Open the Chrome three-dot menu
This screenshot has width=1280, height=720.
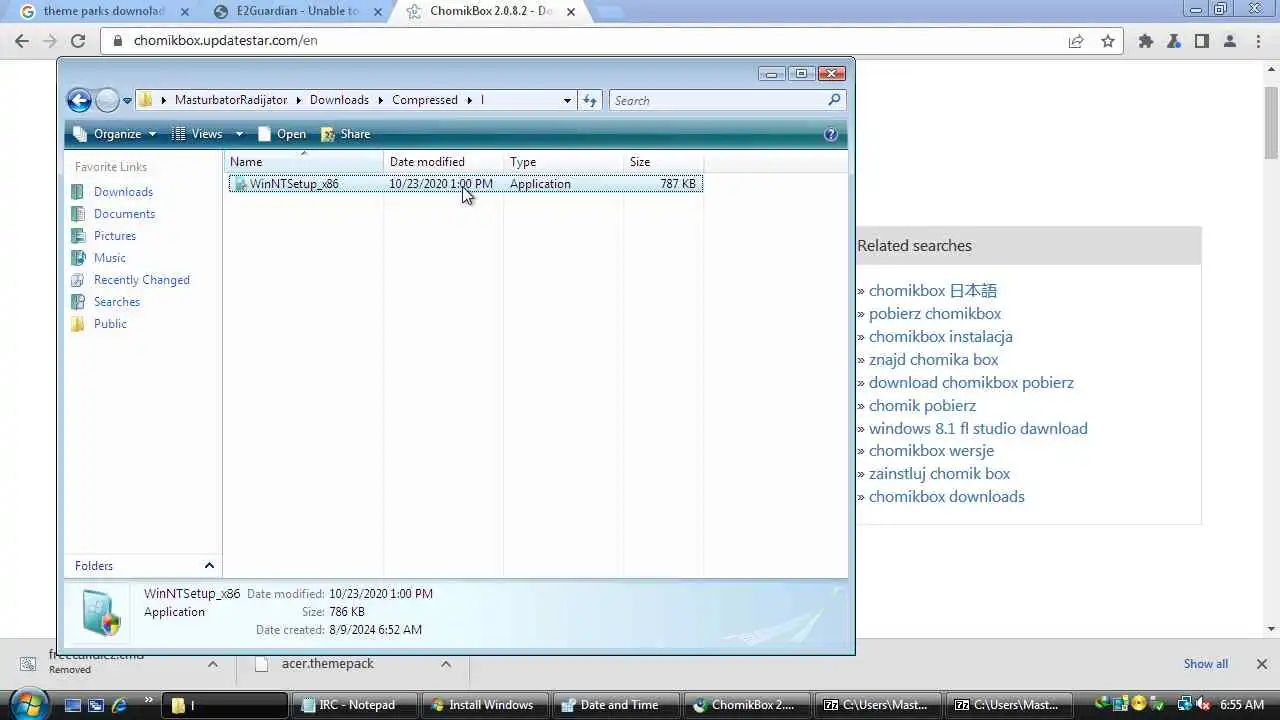(x=1258, y=41)
